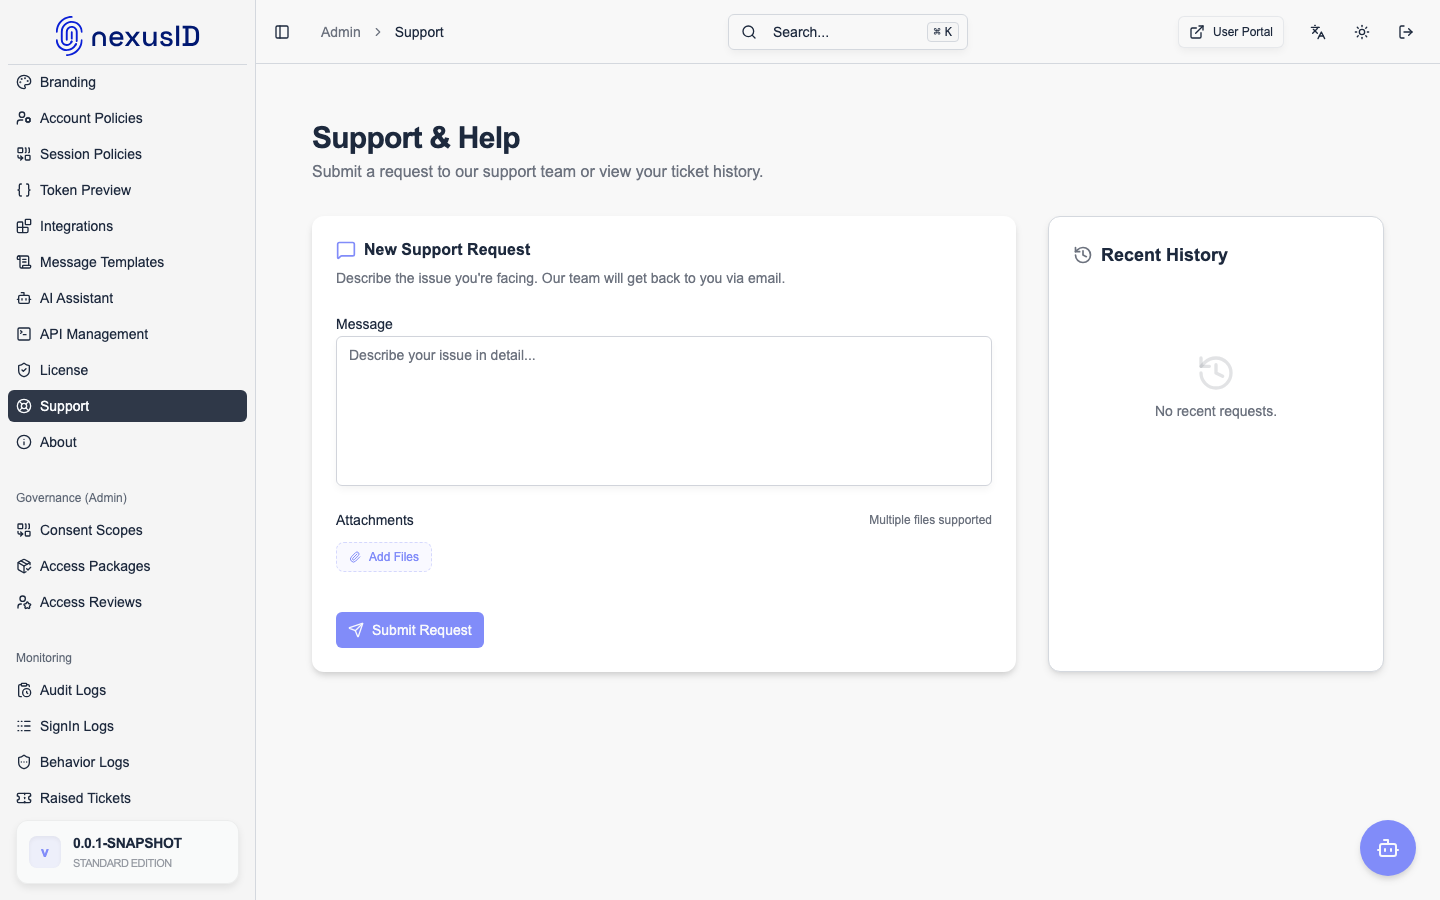
Task: Click the 'Monitoring' section label
Action: point(44,658)
